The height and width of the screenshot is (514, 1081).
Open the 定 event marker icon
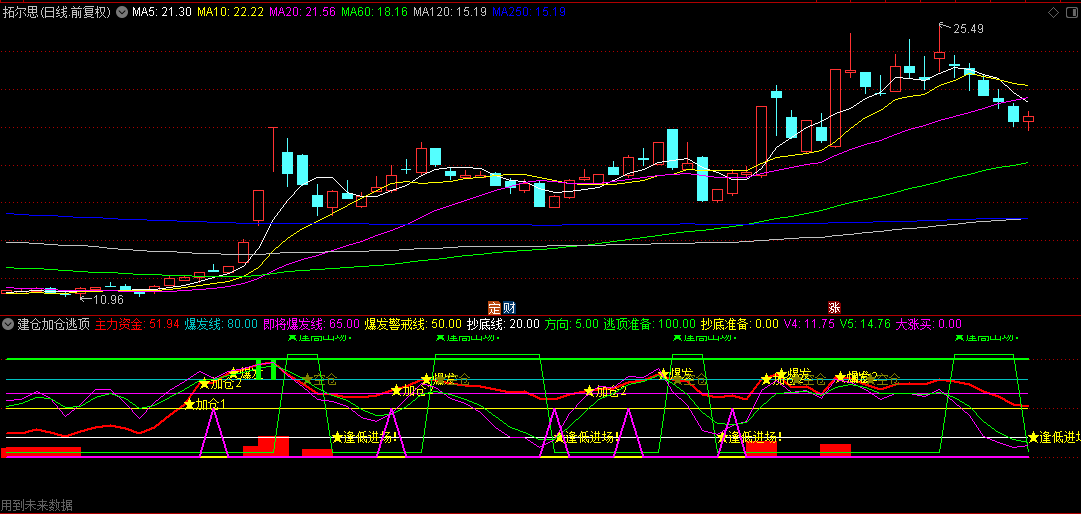click(493, 307)
